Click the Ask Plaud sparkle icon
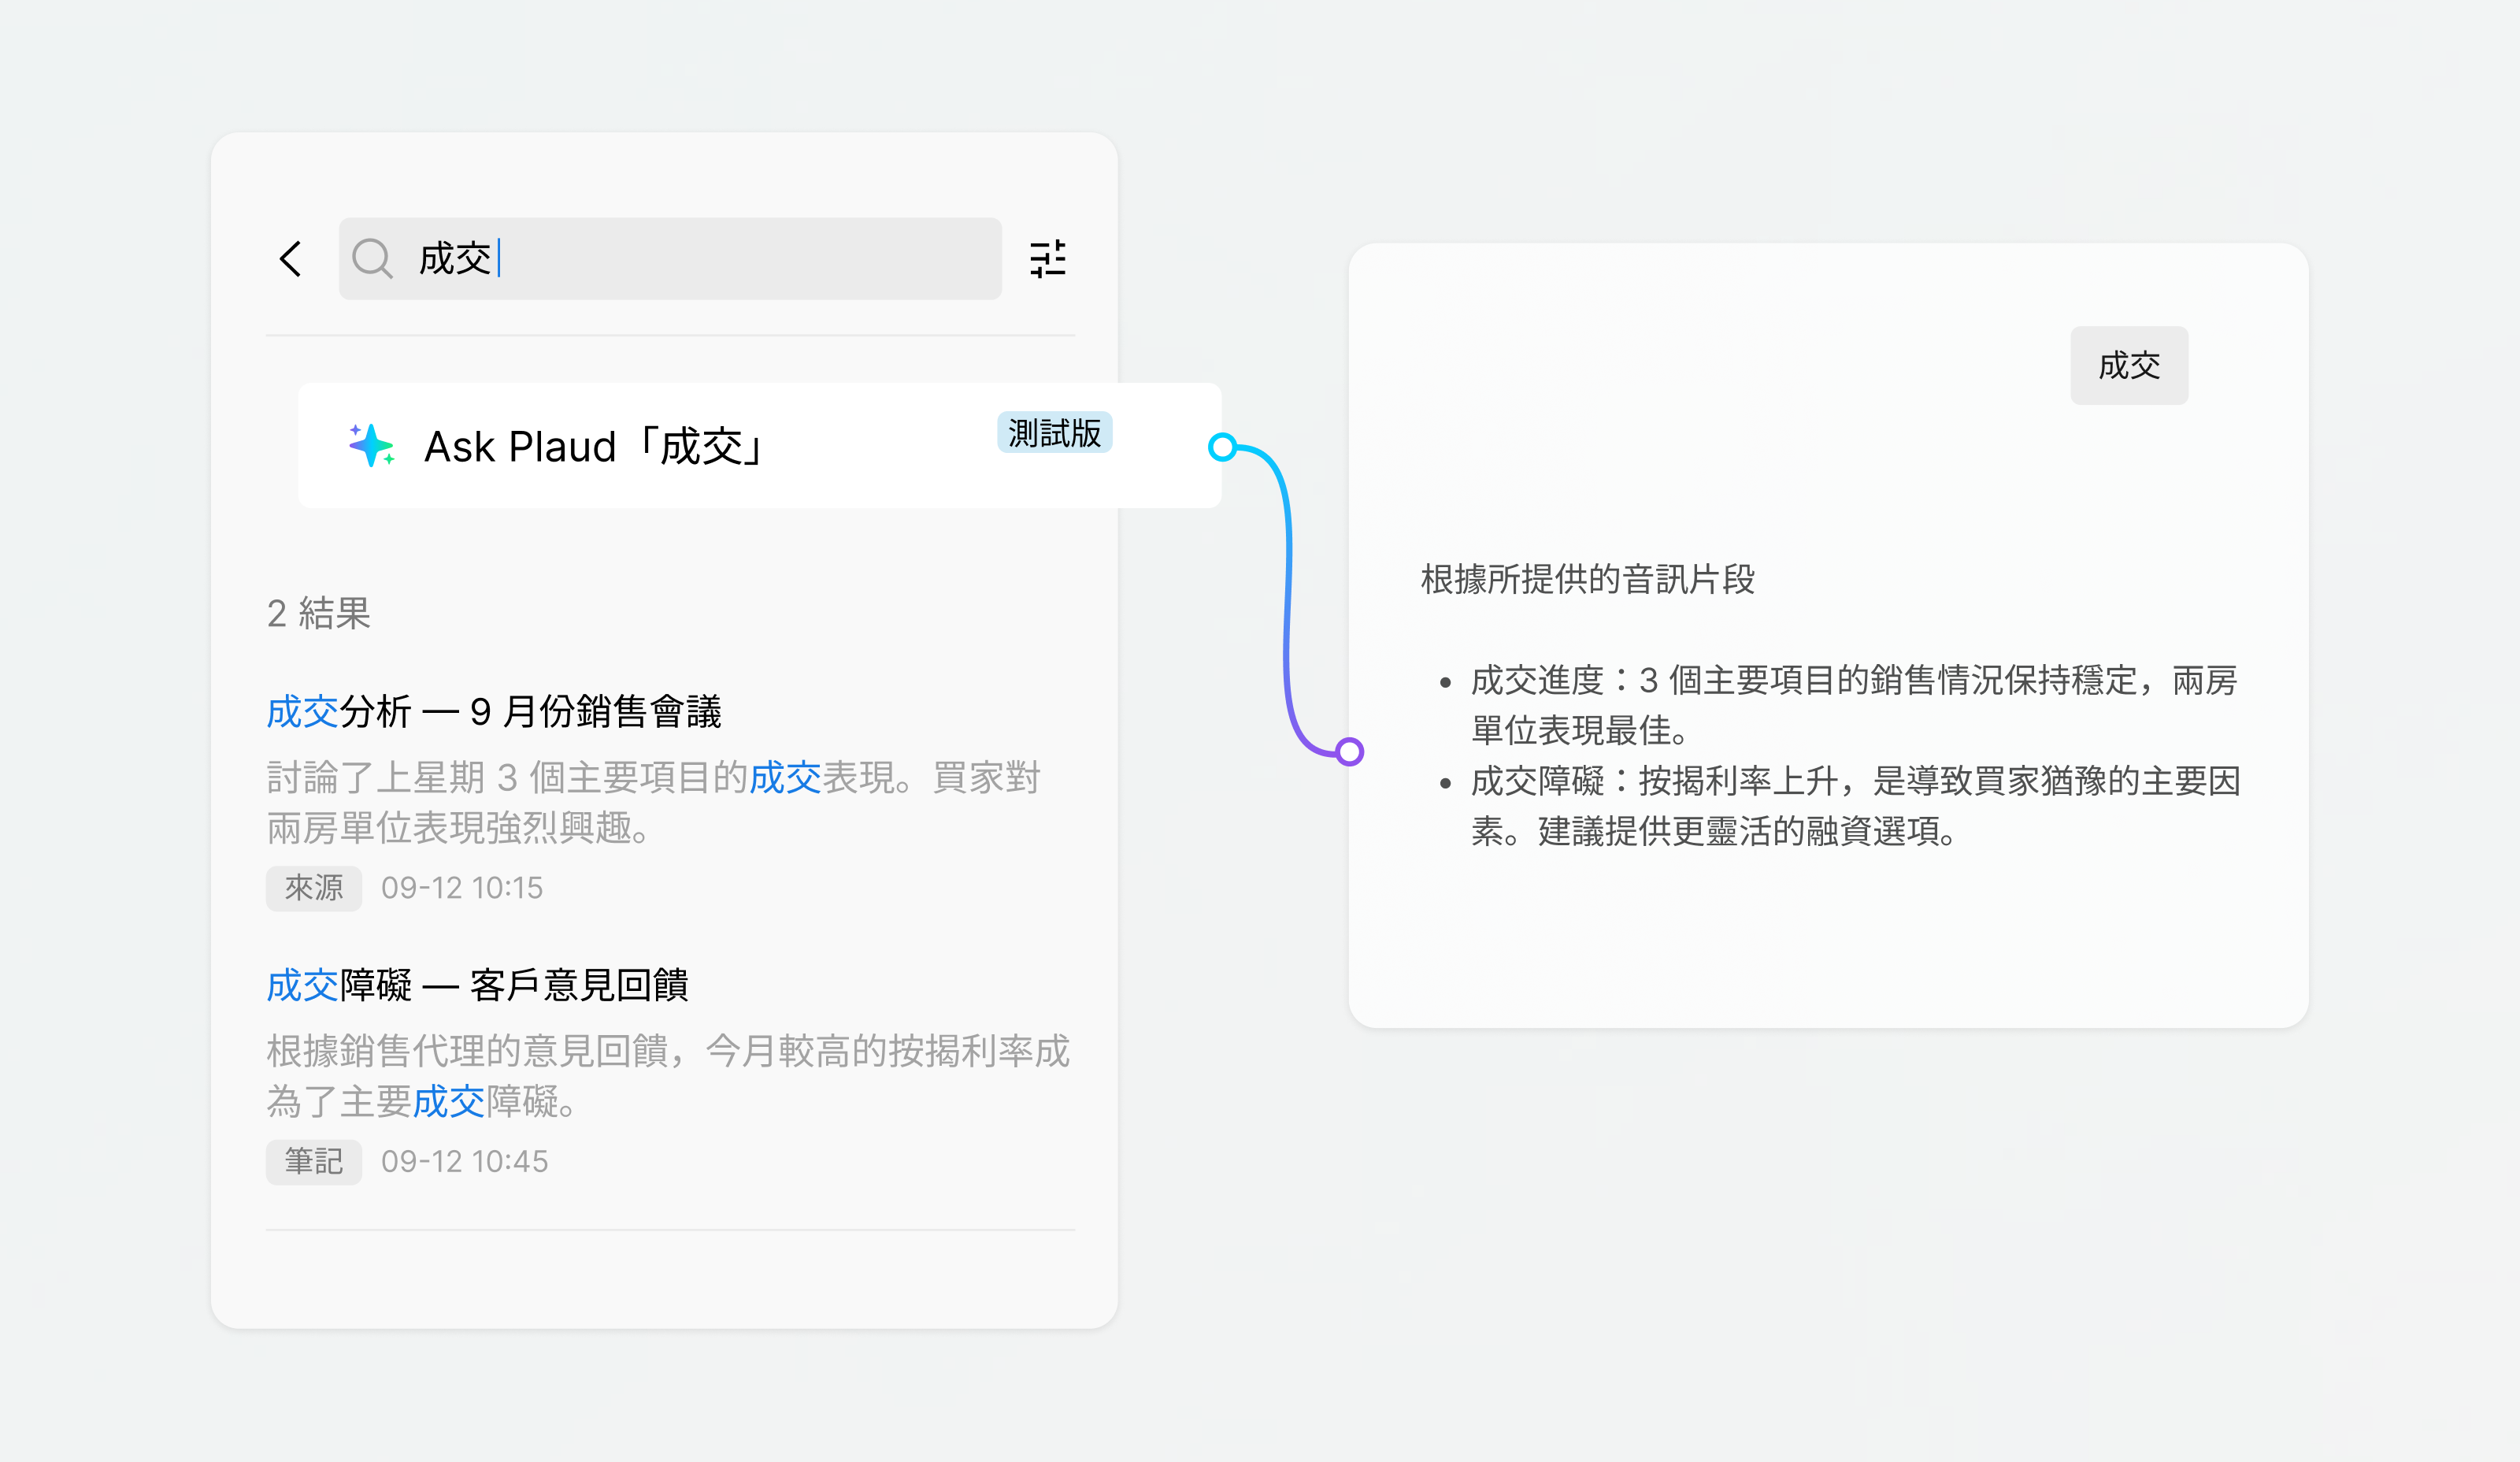The image size is (2520, 1462). click(371, 445)
